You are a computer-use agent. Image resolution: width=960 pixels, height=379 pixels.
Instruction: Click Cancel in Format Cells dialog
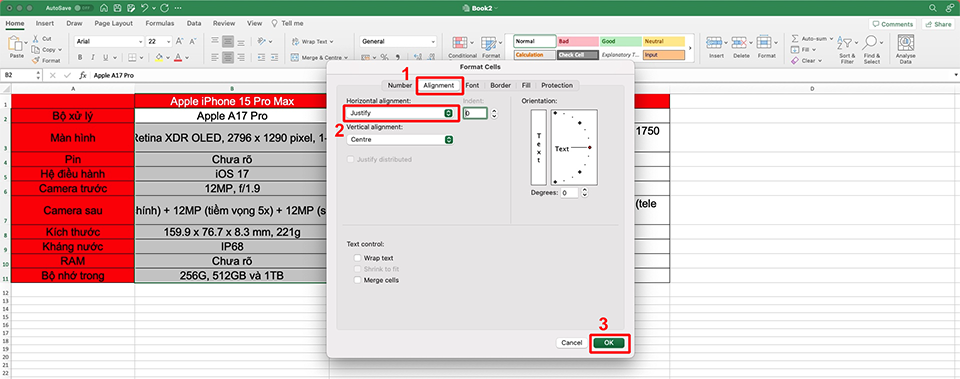(x=571, y=343)
